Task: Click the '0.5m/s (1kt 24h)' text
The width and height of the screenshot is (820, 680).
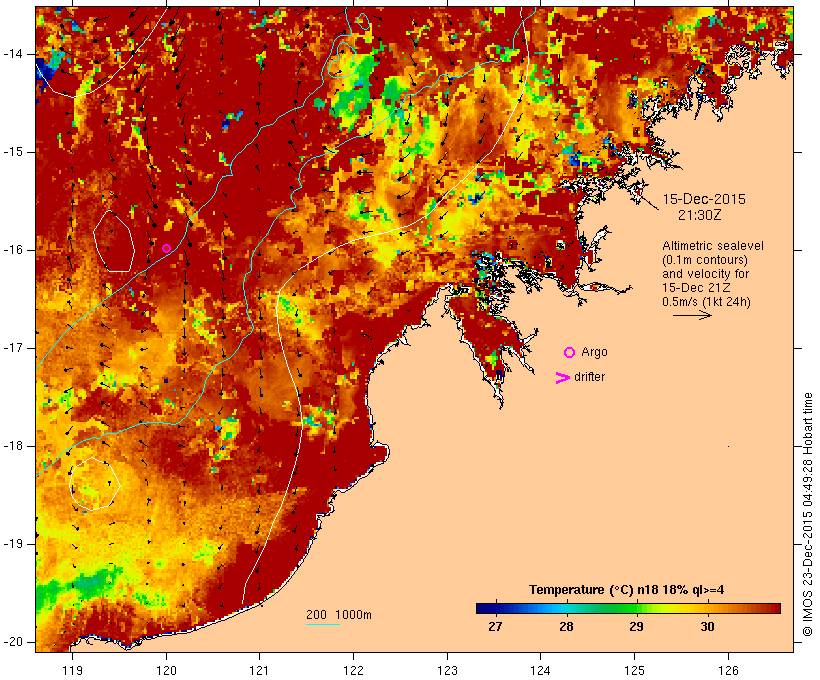Action: 706,302
